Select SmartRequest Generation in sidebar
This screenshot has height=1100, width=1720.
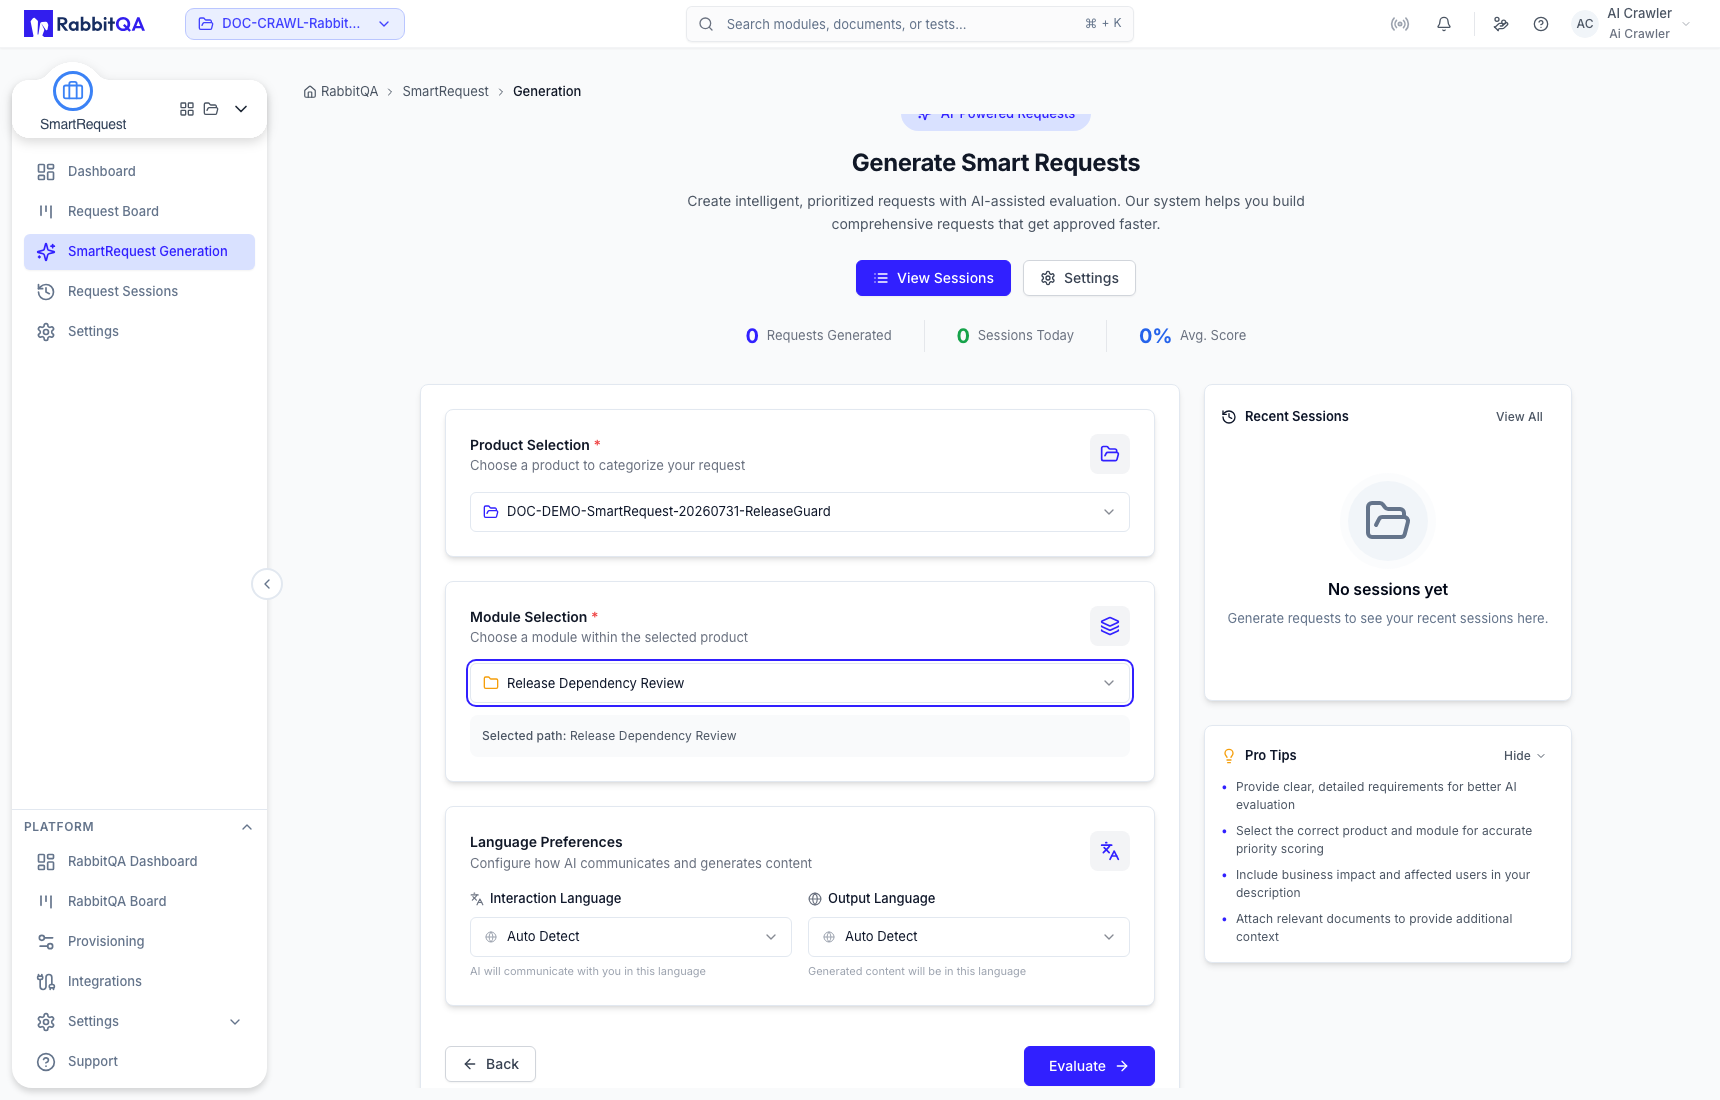(x=139, y=252)
